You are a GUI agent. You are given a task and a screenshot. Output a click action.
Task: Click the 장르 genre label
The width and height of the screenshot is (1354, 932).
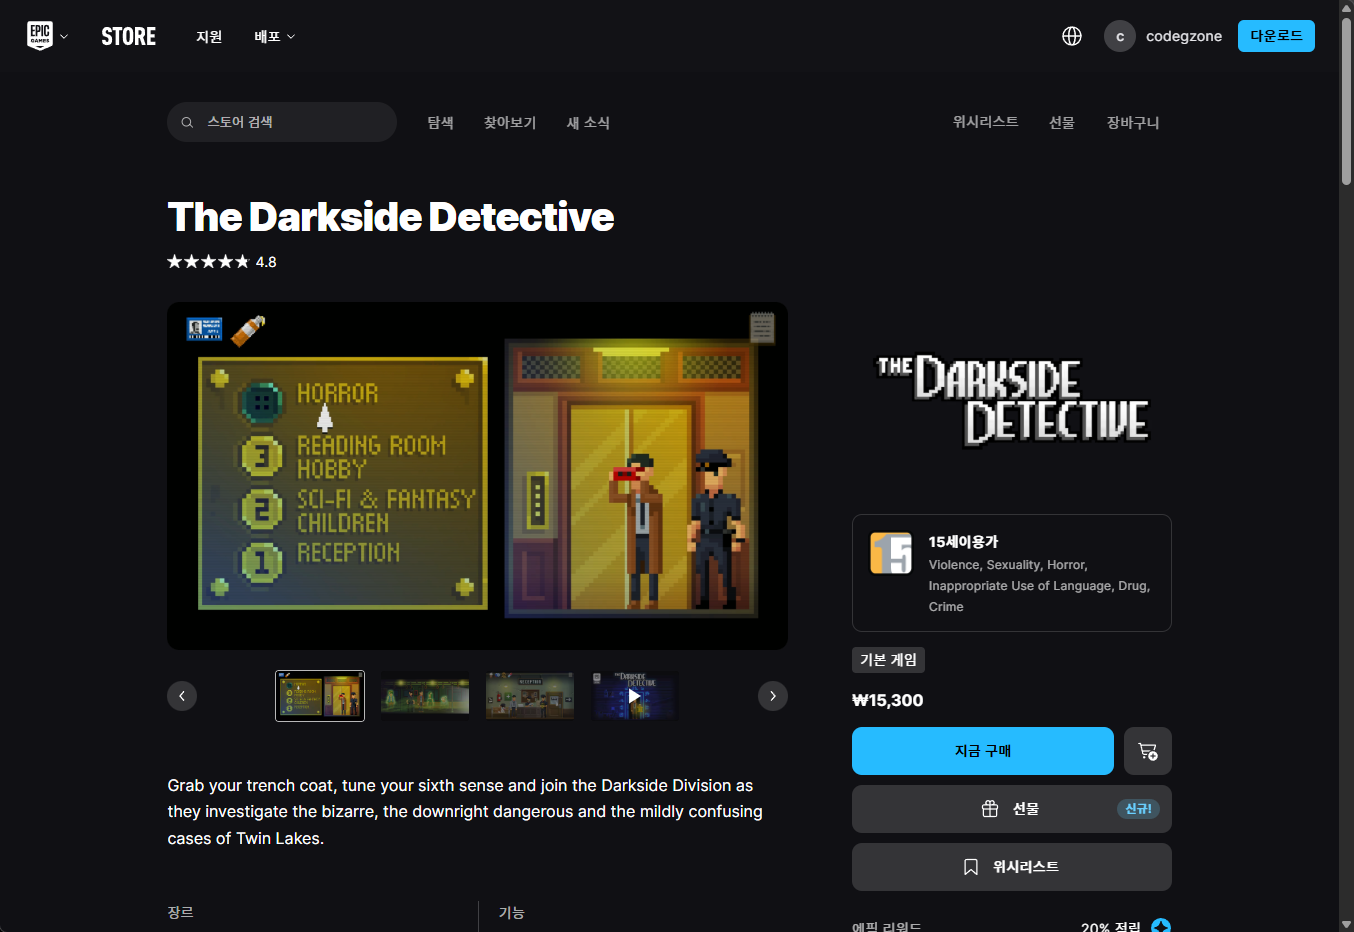pos(181,912)
